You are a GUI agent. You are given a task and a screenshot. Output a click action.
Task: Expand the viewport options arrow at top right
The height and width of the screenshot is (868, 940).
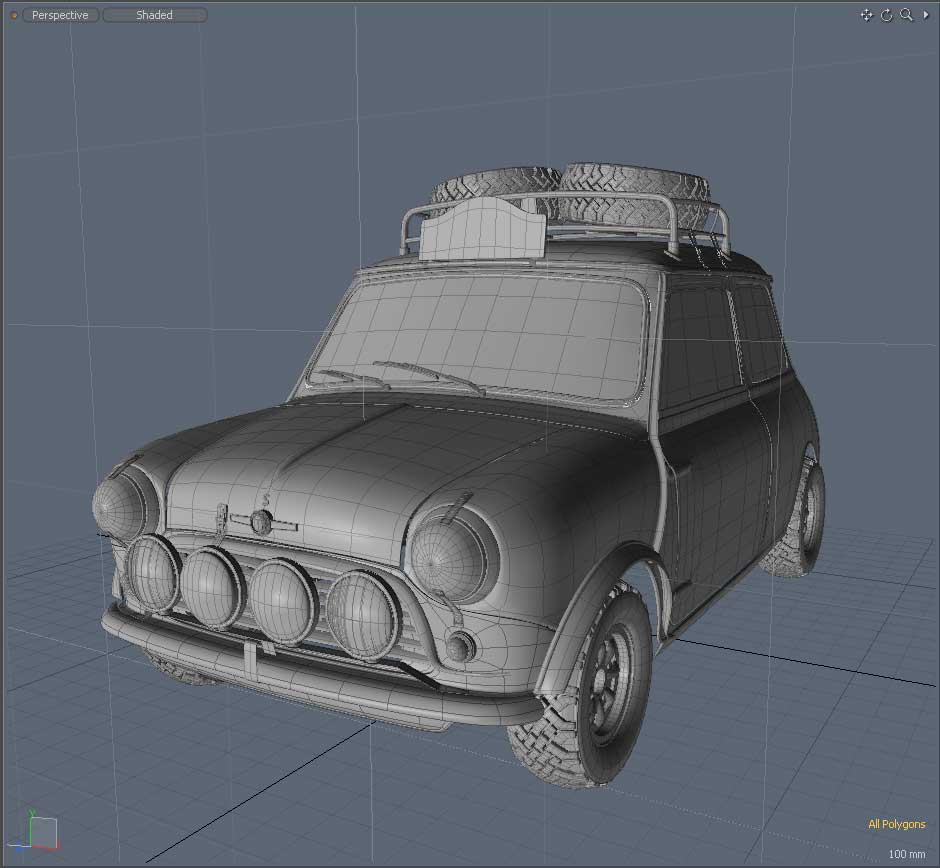click(x=926, y=15)
